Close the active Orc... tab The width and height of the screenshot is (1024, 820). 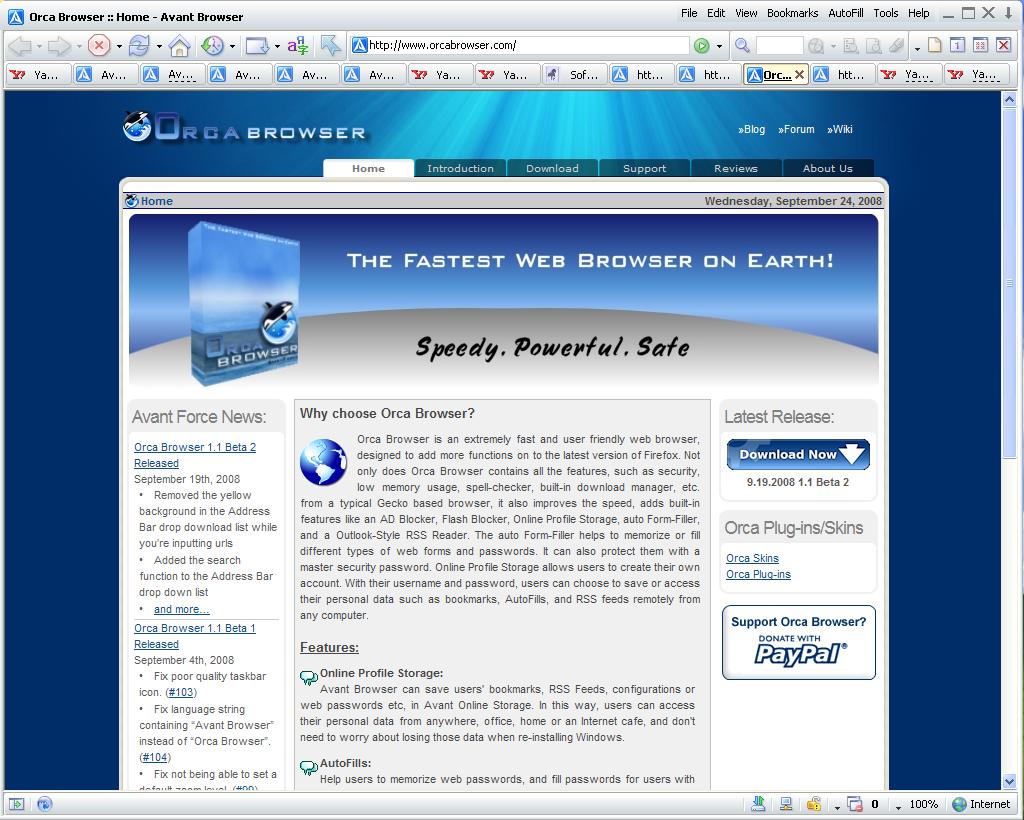pos(799,75)
